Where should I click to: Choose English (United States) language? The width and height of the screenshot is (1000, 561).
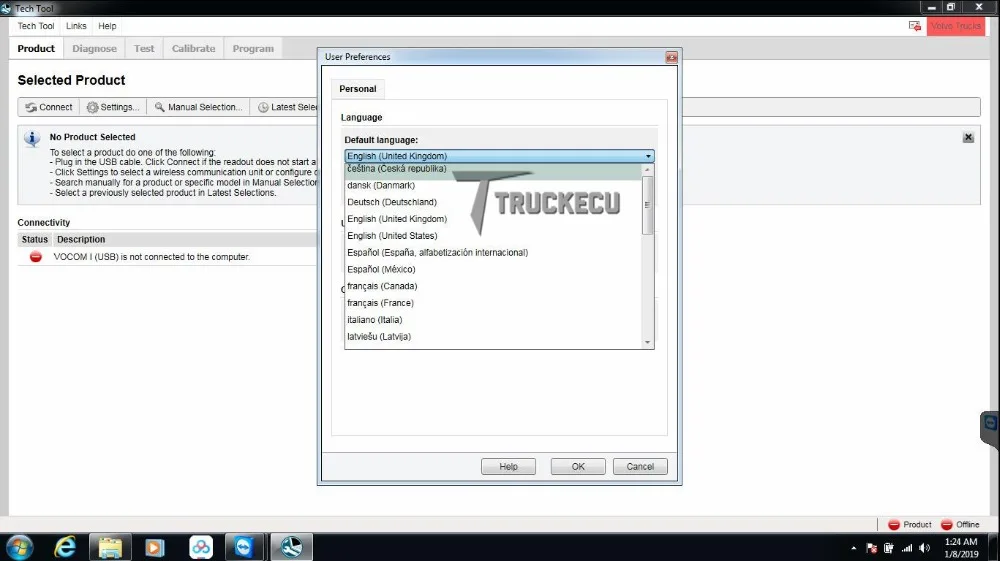(x=493, y=236)
